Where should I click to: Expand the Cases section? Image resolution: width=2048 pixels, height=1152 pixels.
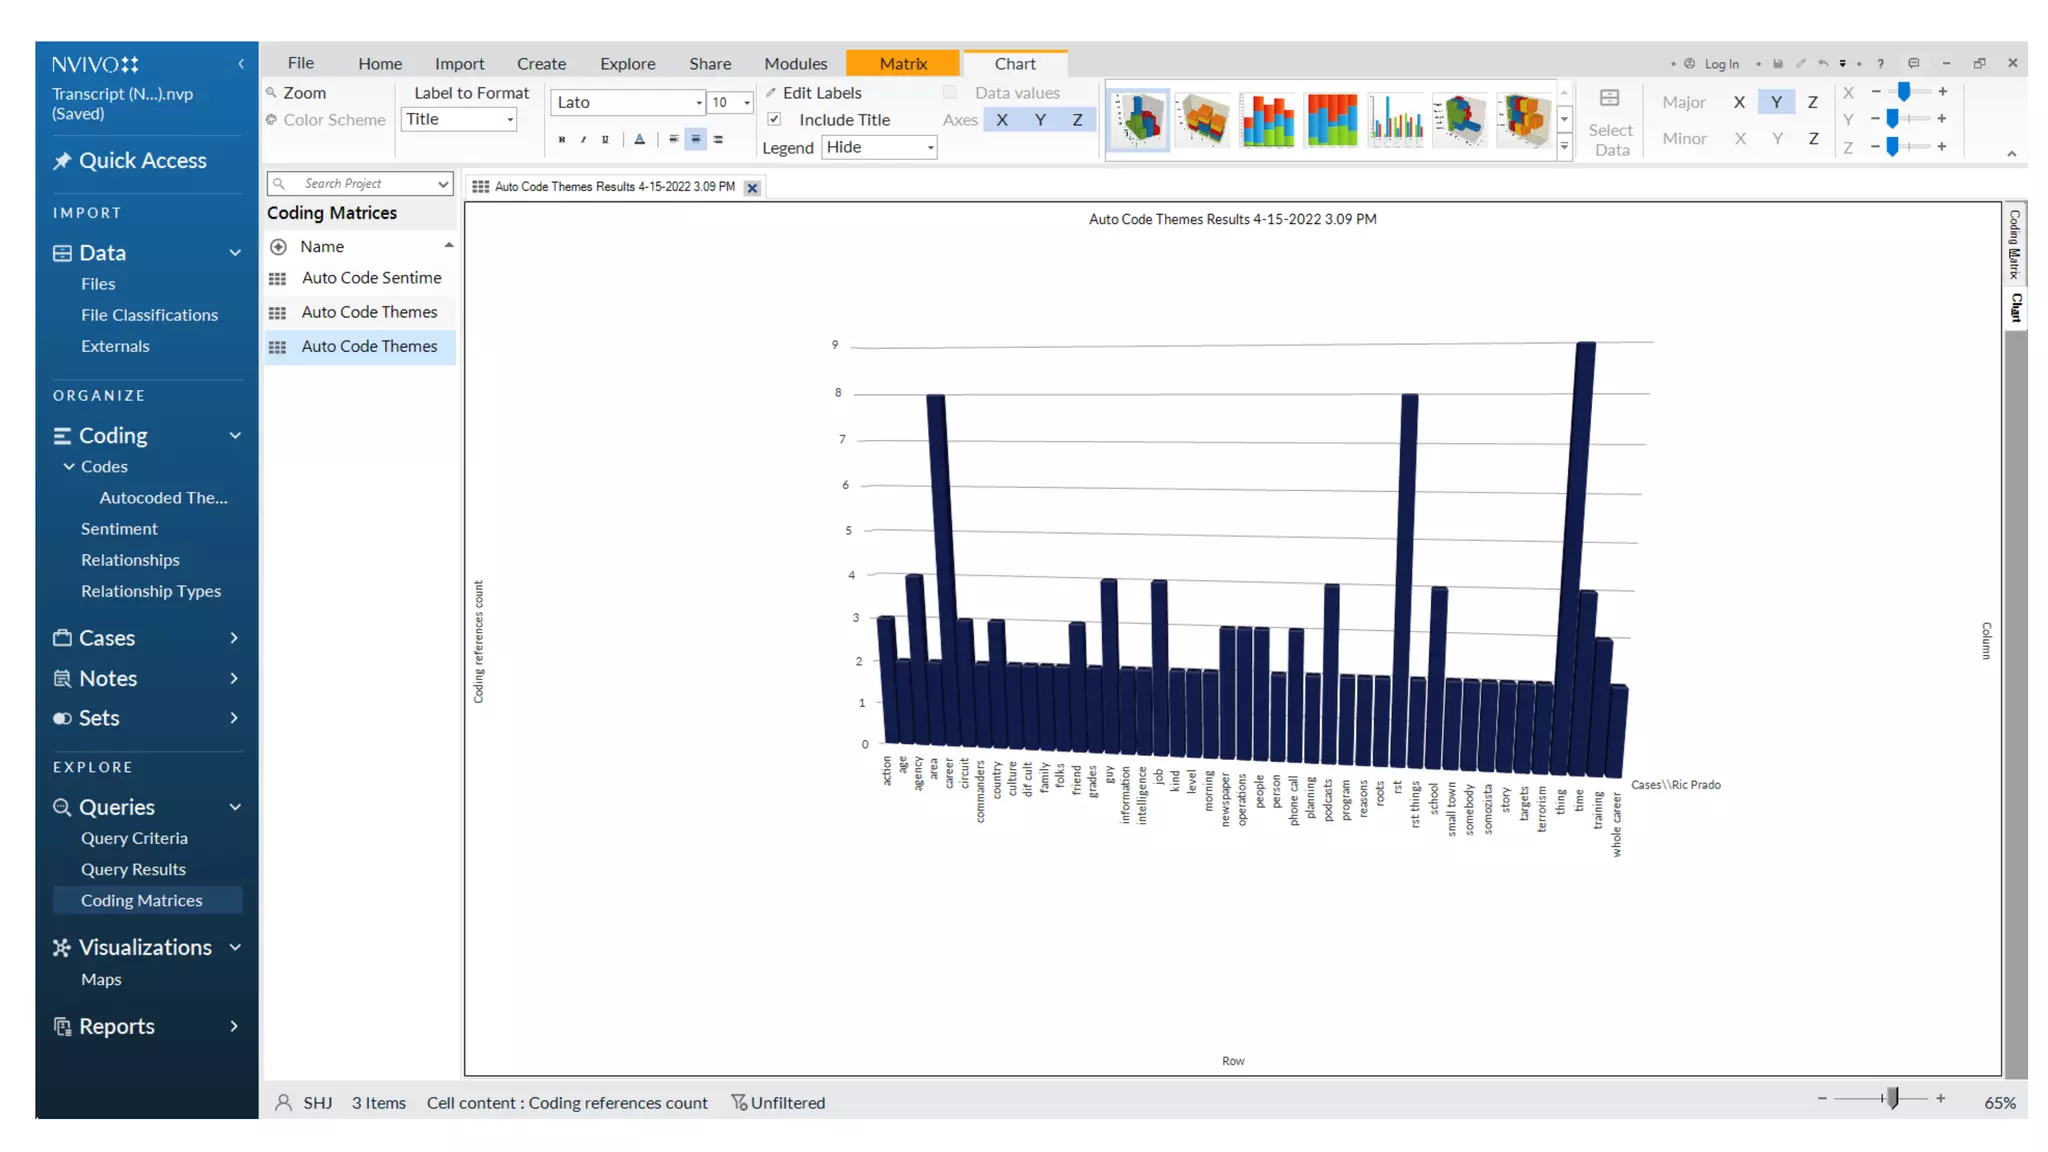pyautogui.click(x=233, y=638)
